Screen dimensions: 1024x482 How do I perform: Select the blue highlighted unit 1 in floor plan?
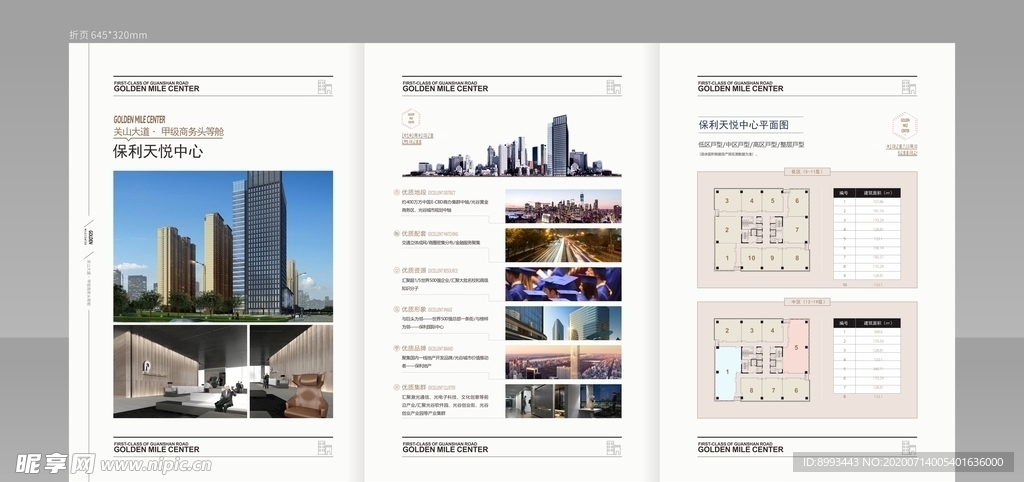[x=727, y=372]
